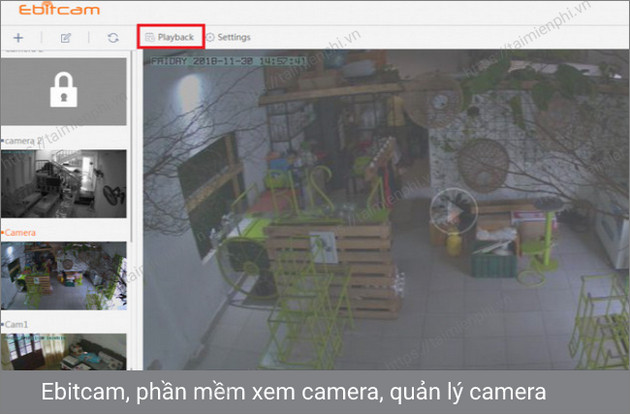This screenshot has height=414, width=630.
Task: Click the Ebitcam logo
Action: (59, 10)
